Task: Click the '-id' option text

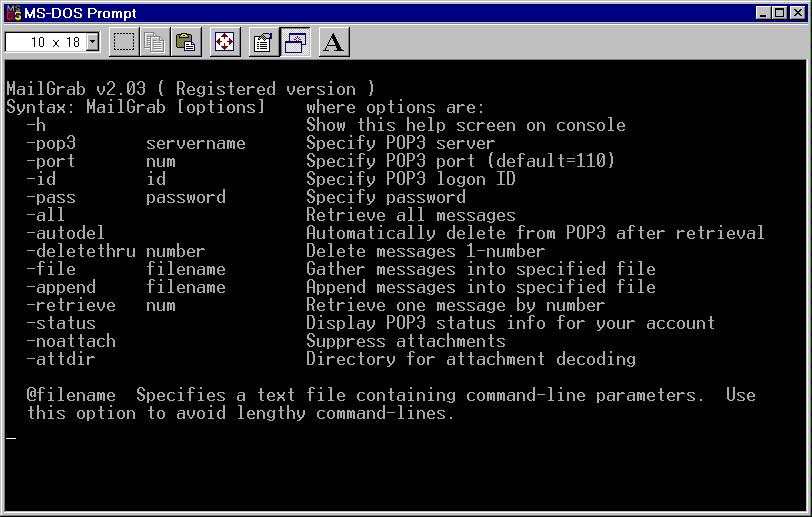Action: coord(41,179)
